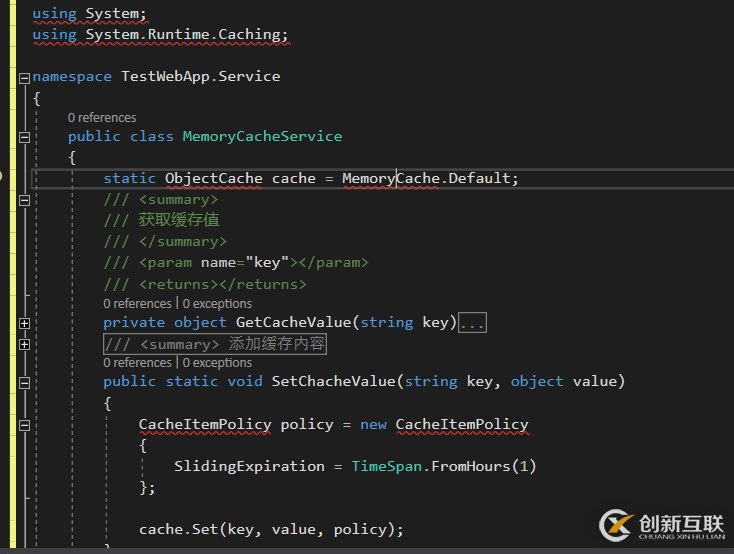This screenshot has width=734, height=554.
Task: Click the 'policy' variable name in declaration
Action: pos(307,425)
